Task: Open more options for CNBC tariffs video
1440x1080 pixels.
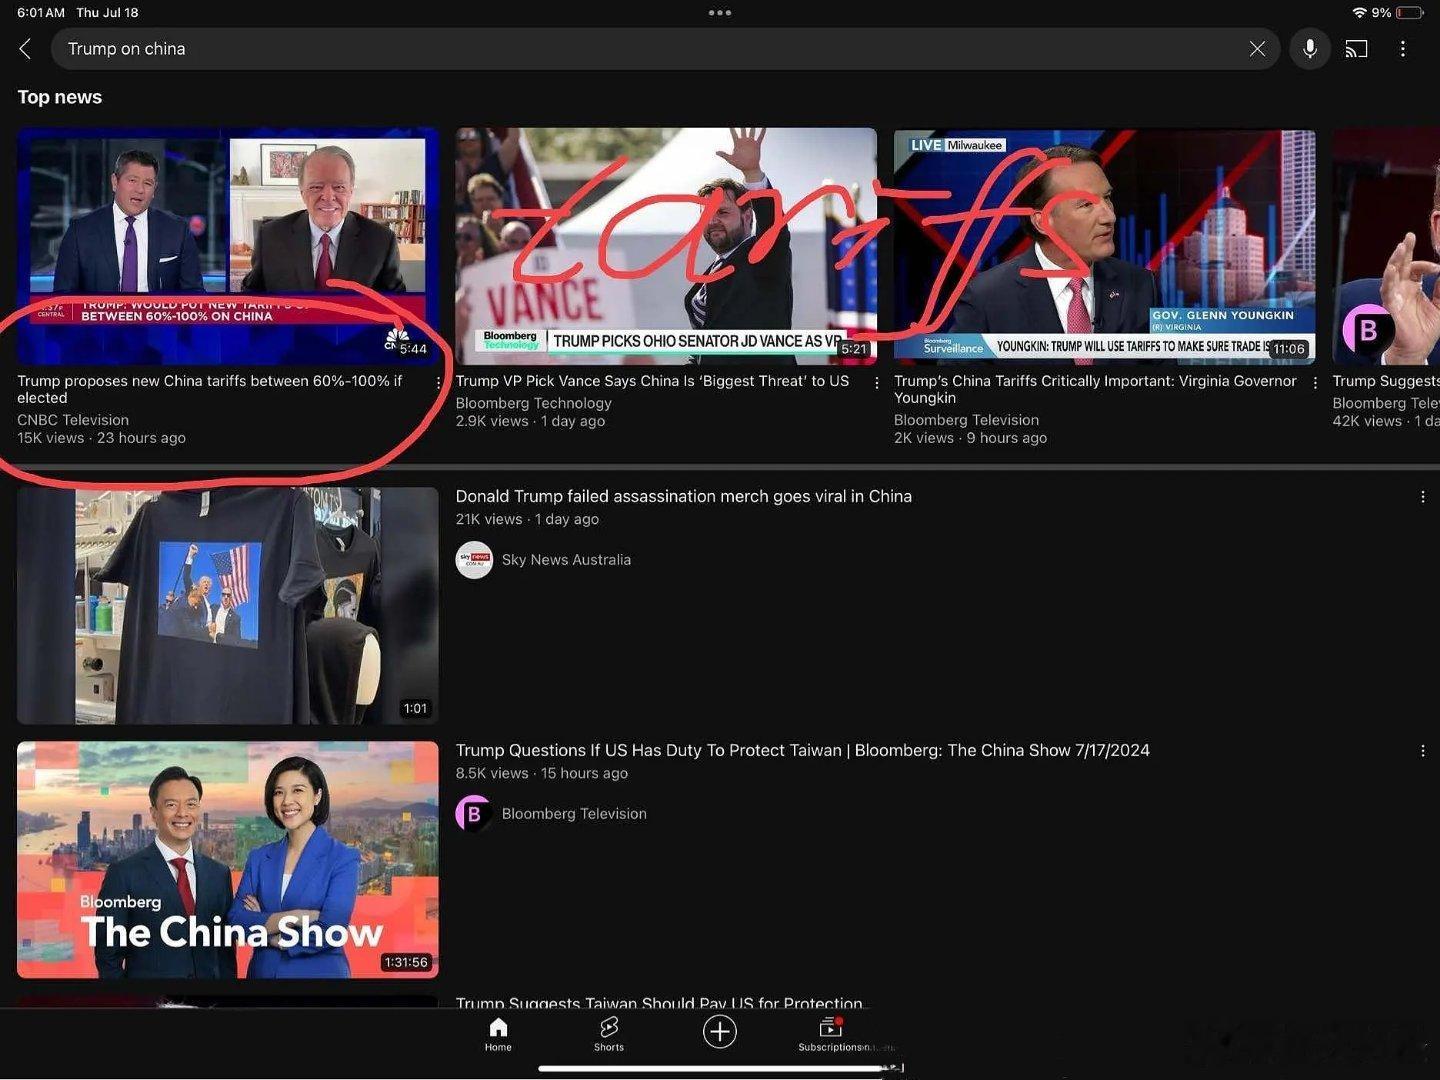Action: pyautogui.click(x=438, y=383)
